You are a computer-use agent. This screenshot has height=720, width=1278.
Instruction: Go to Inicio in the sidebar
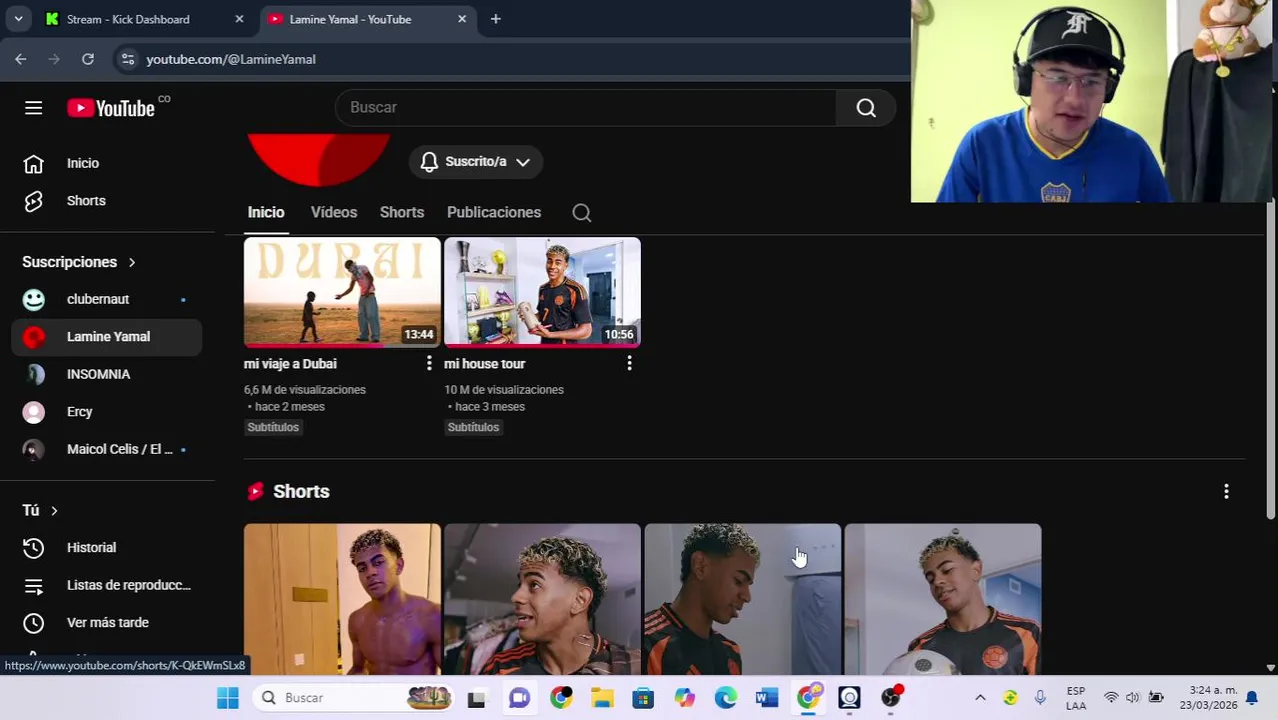107,163
